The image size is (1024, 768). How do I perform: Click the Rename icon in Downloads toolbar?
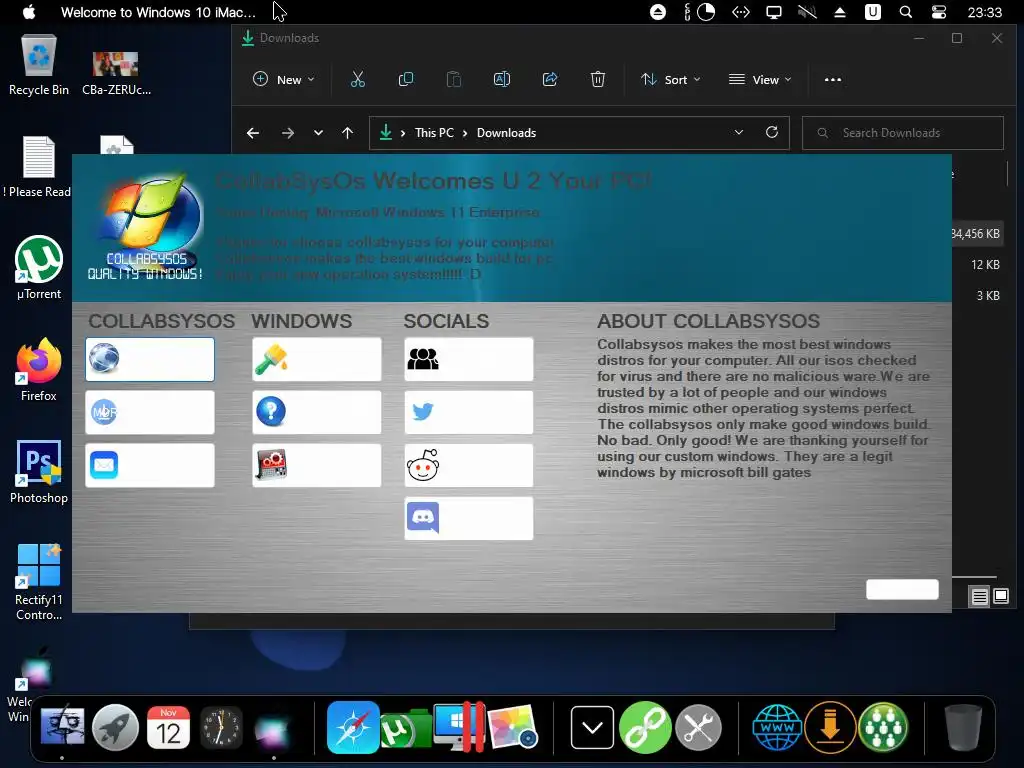click(x=502, y=80)
